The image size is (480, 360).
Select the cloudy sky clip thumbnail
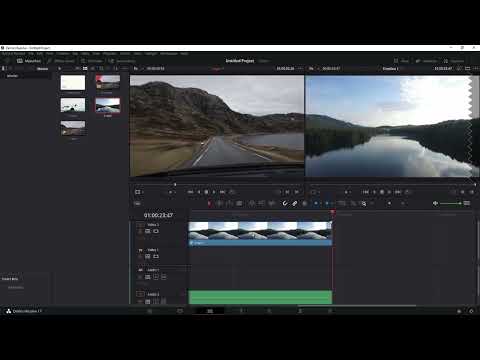pos(73,105)
